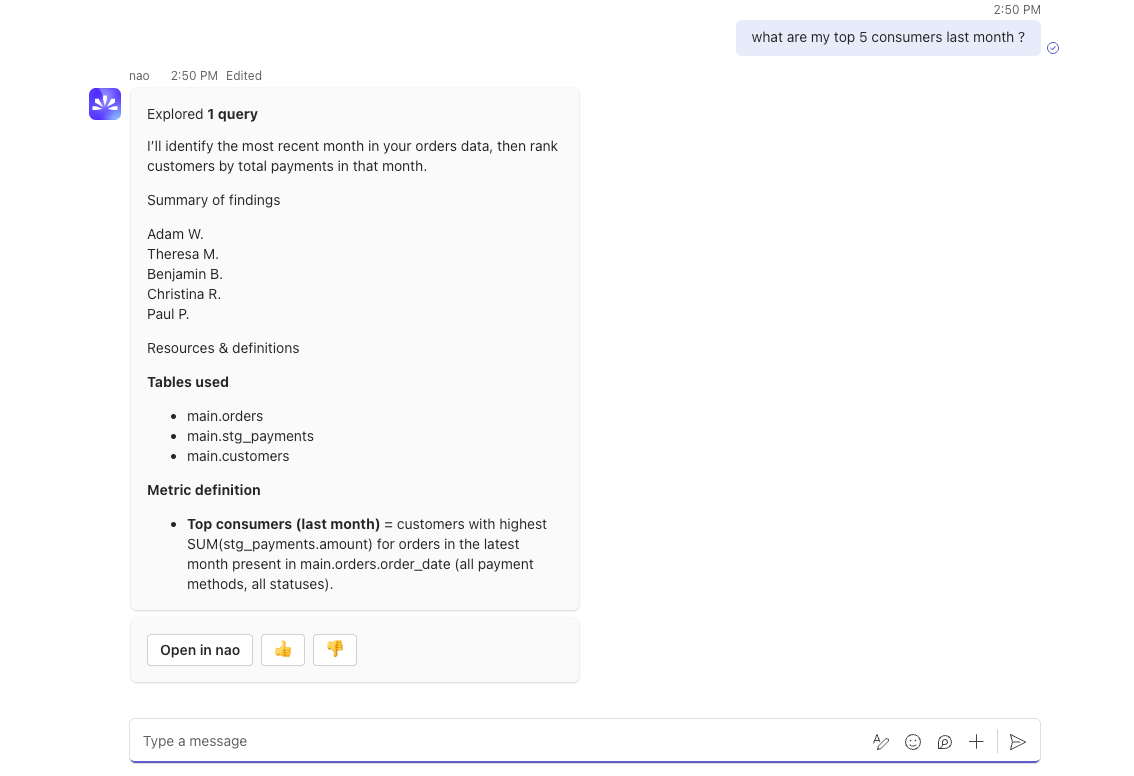Toggle thumbs-down feedback on nao's answer
Viewport: 1134px width, 776px height.
coord(334,650)
